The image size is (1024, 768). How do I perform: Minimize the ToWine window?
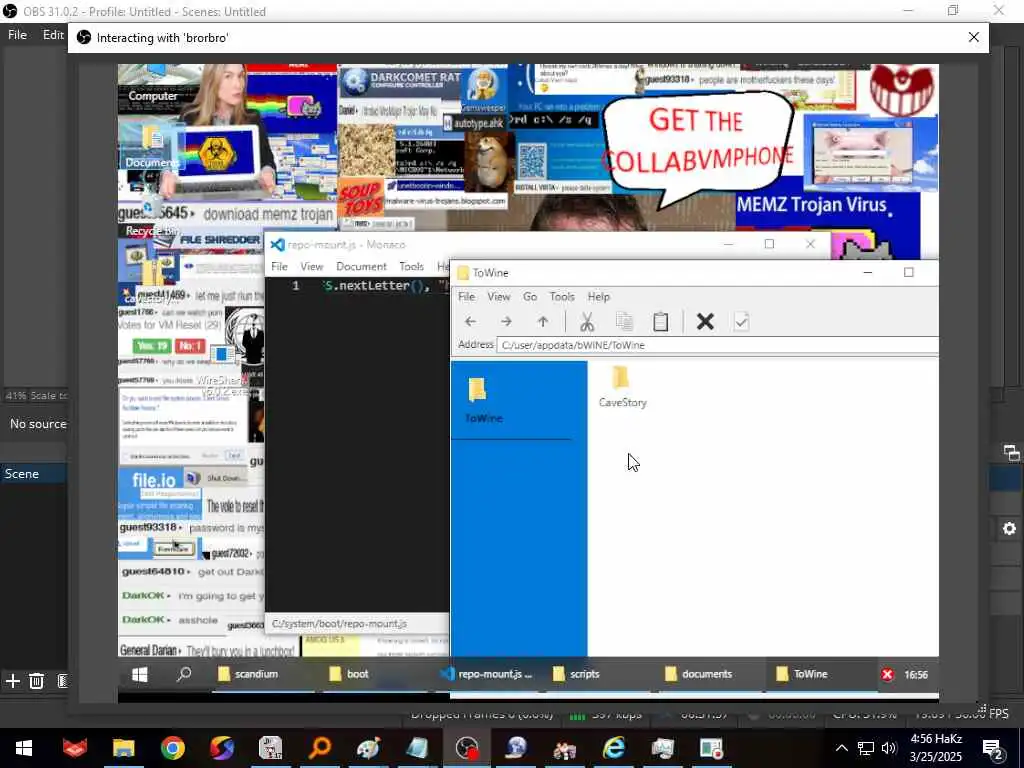(x=868, y=272)
